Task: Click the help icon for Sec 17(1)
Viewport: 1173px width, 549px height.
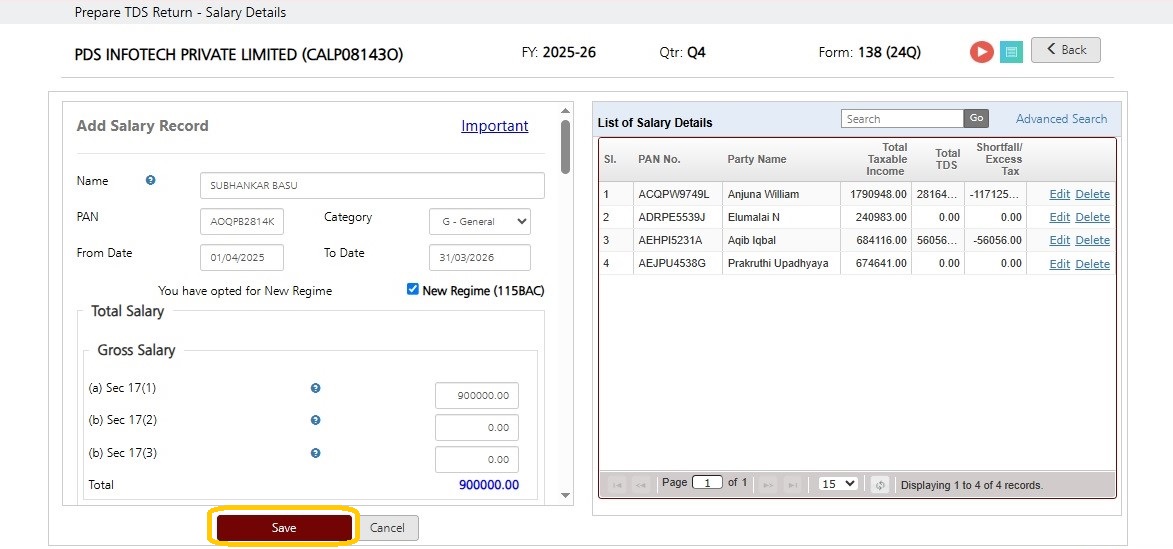Action: (x=316, y=388)
